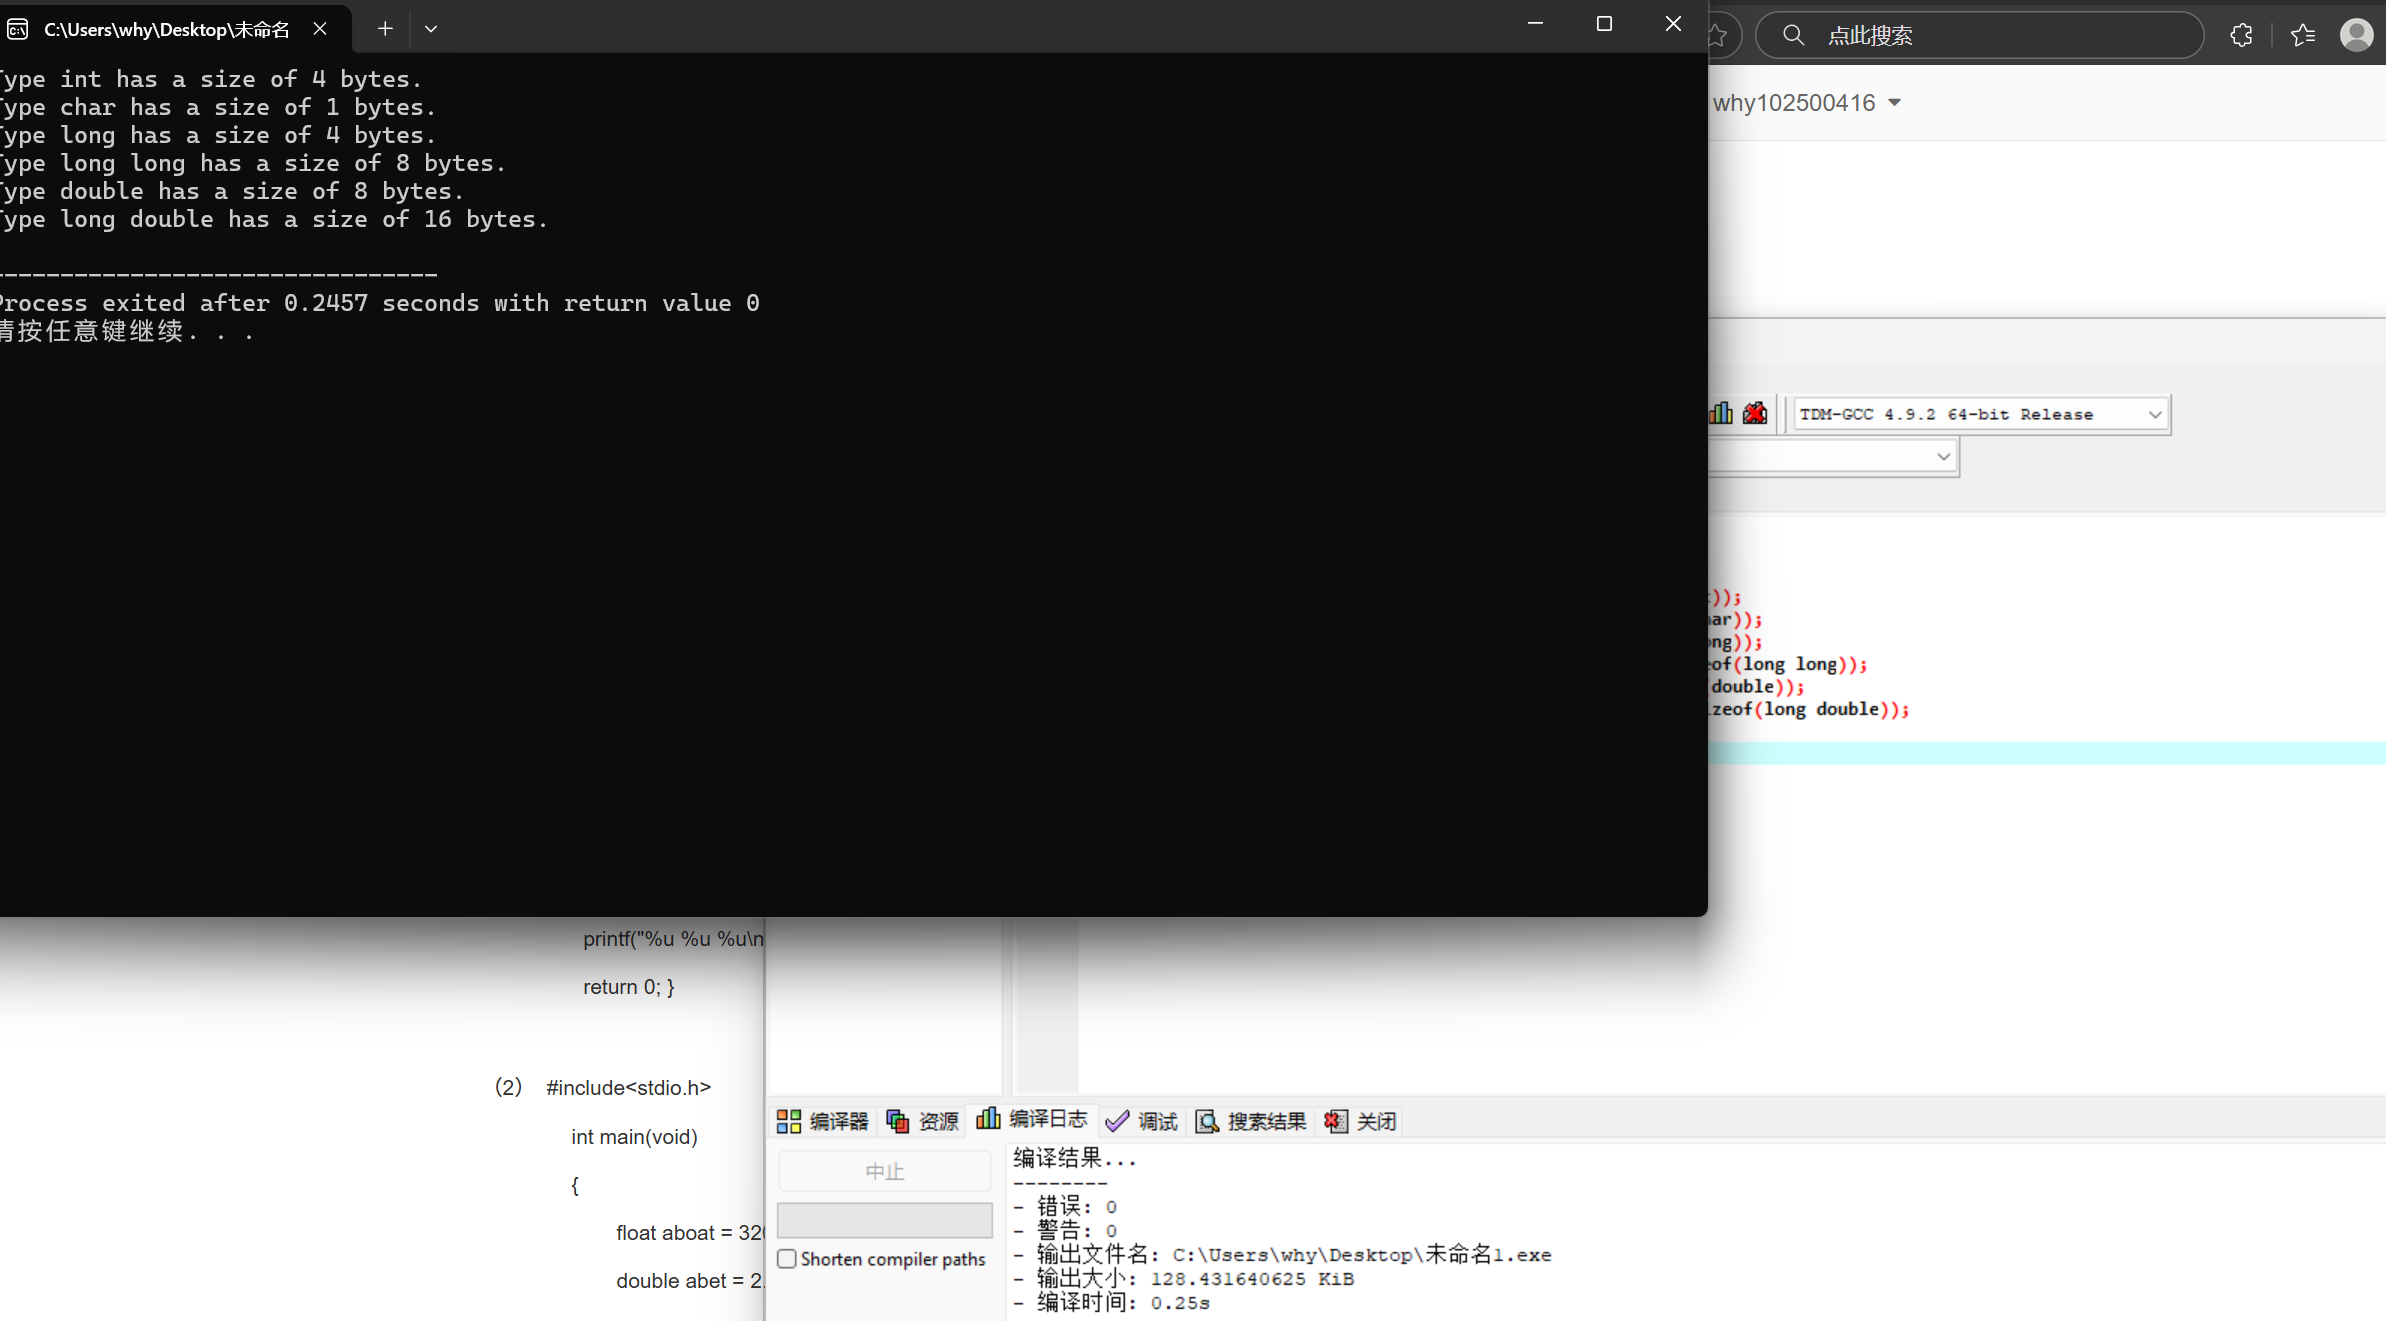Open a new terminal tab with plus icon

[385, 29]
